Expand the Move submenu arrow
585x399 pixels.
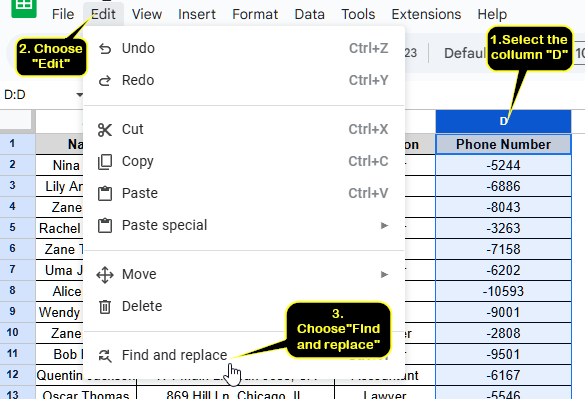384,275
